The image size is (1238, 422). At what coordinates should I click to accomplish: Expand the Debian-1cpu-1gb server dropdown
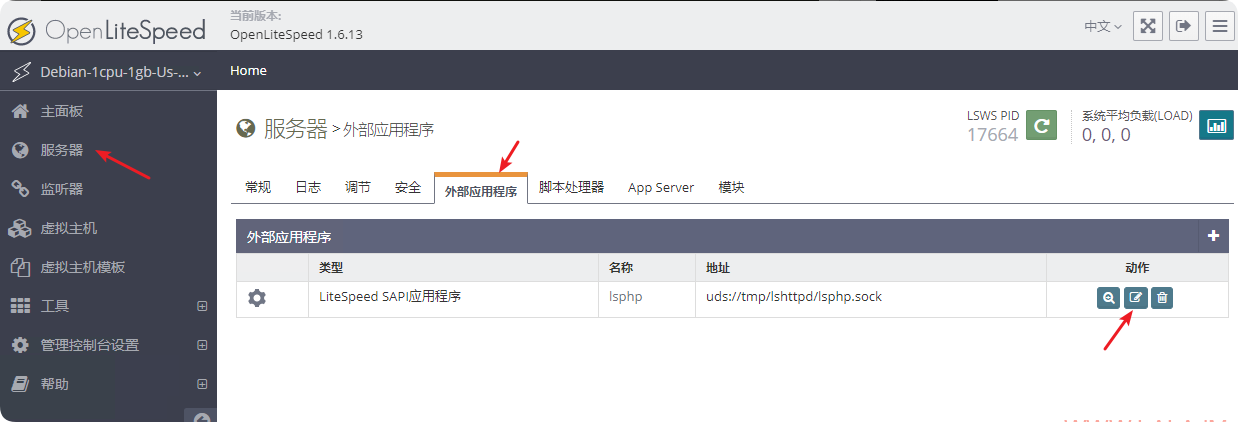pos(108,72)
